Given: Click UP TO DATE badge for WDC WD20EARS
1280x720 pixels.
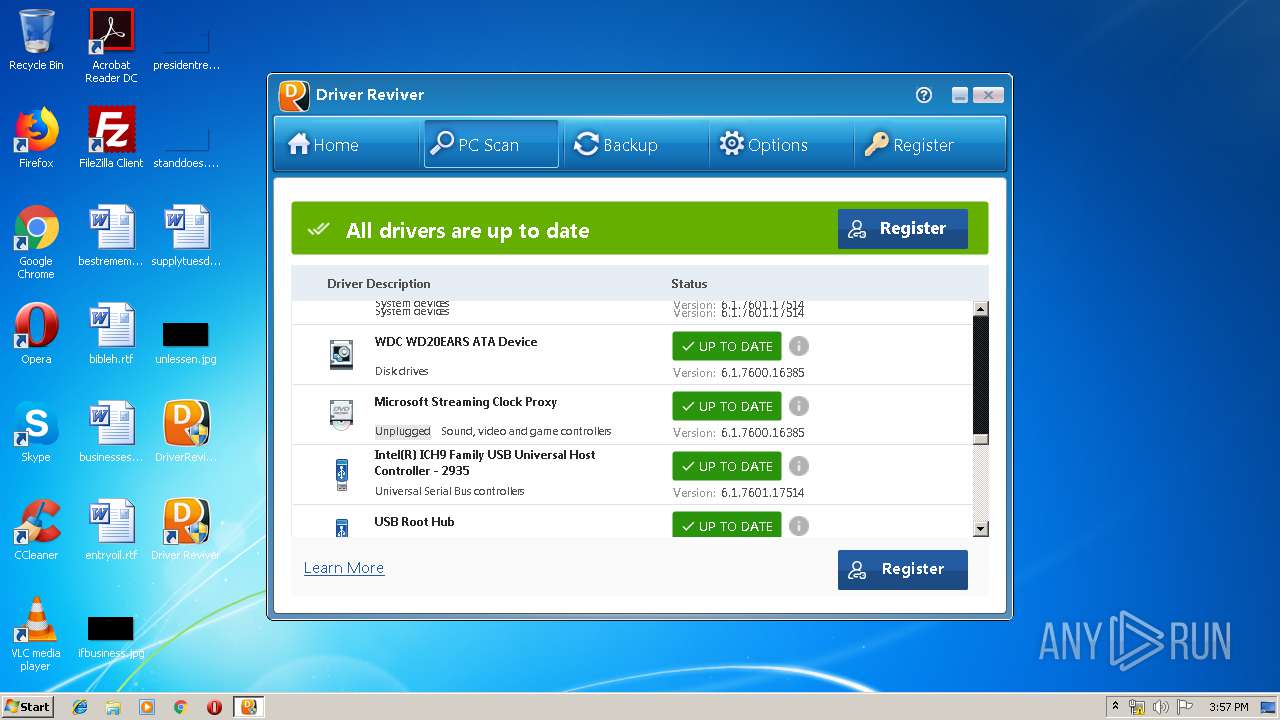Looking at the screenshot, I should [727, 346].
